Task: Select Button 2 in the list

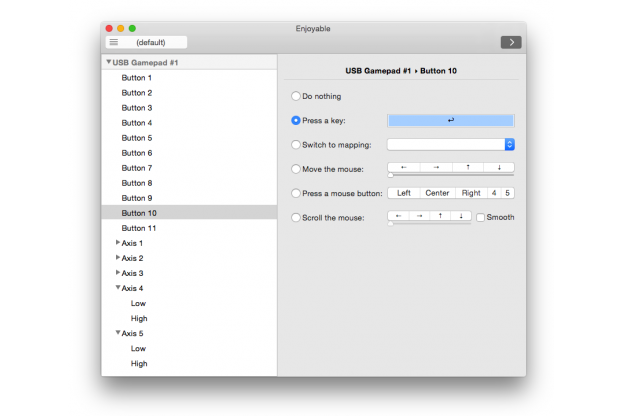Action: 189,93
